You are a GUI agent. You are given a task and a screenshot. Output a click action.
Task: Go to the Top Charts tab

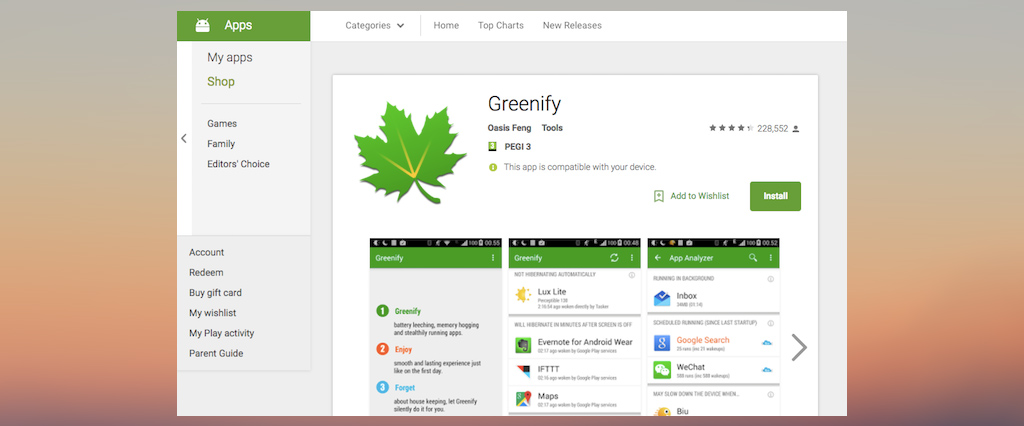point(500,26)
